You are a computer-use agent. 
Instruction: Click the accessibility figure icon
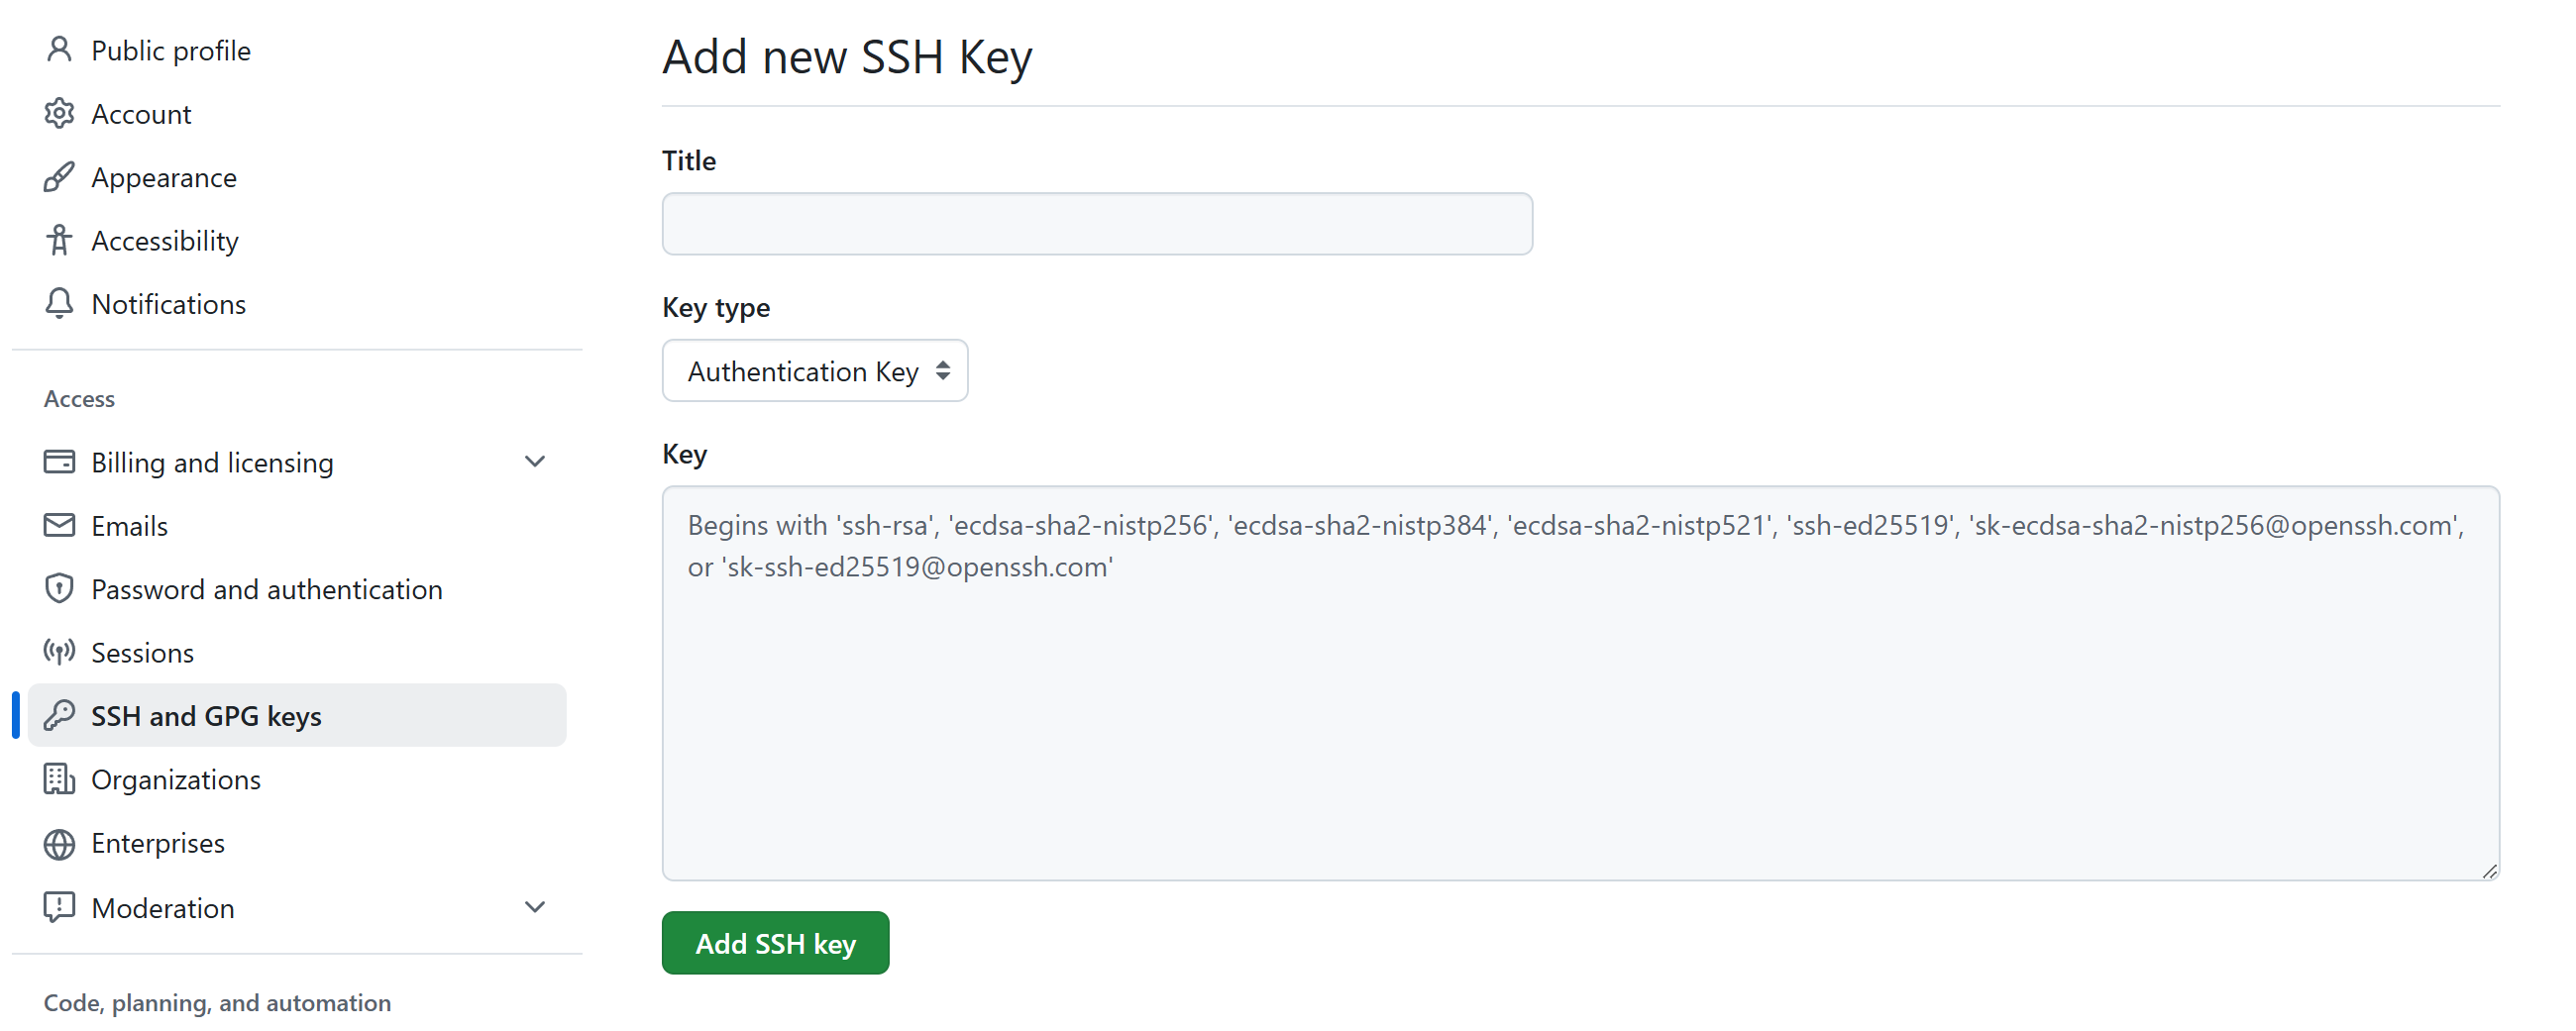click(x=59, y=240)
